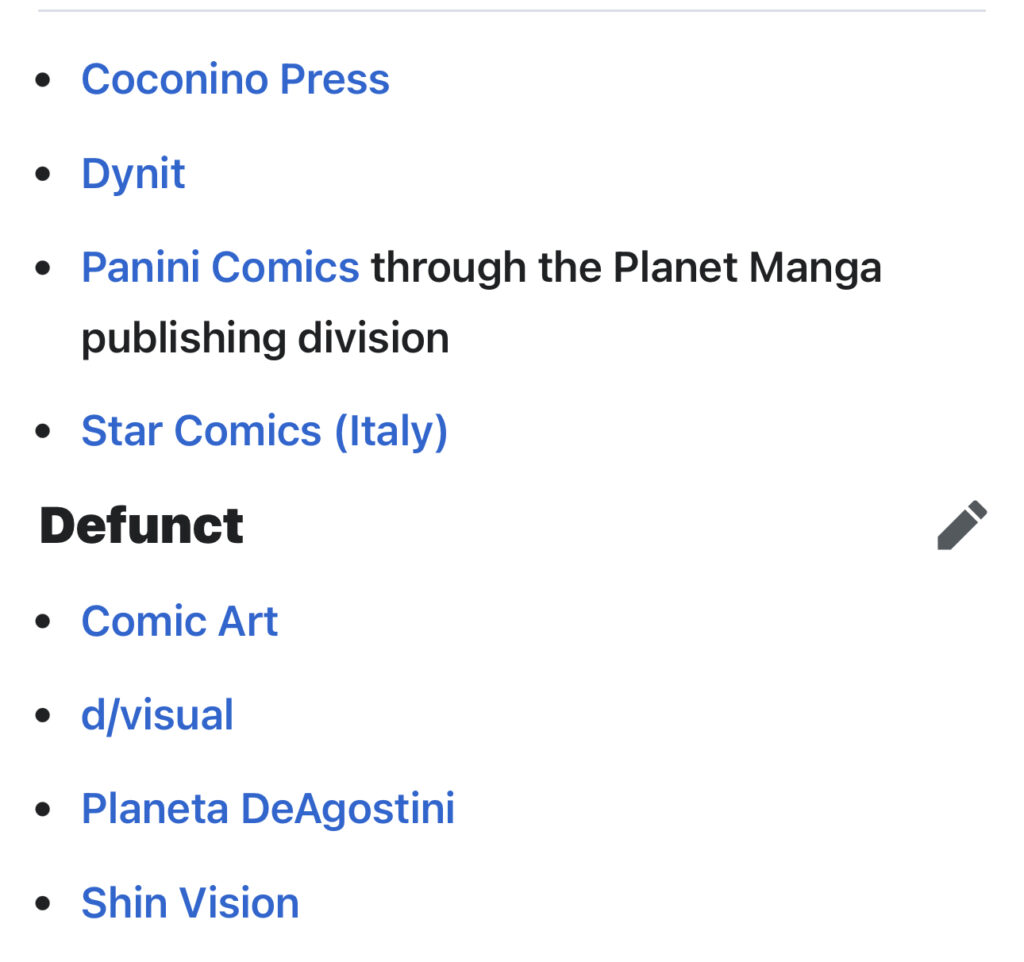Click the Defunct section heading
The image size is (1024, 962).
pyautogui.click(x=141, y=526)
